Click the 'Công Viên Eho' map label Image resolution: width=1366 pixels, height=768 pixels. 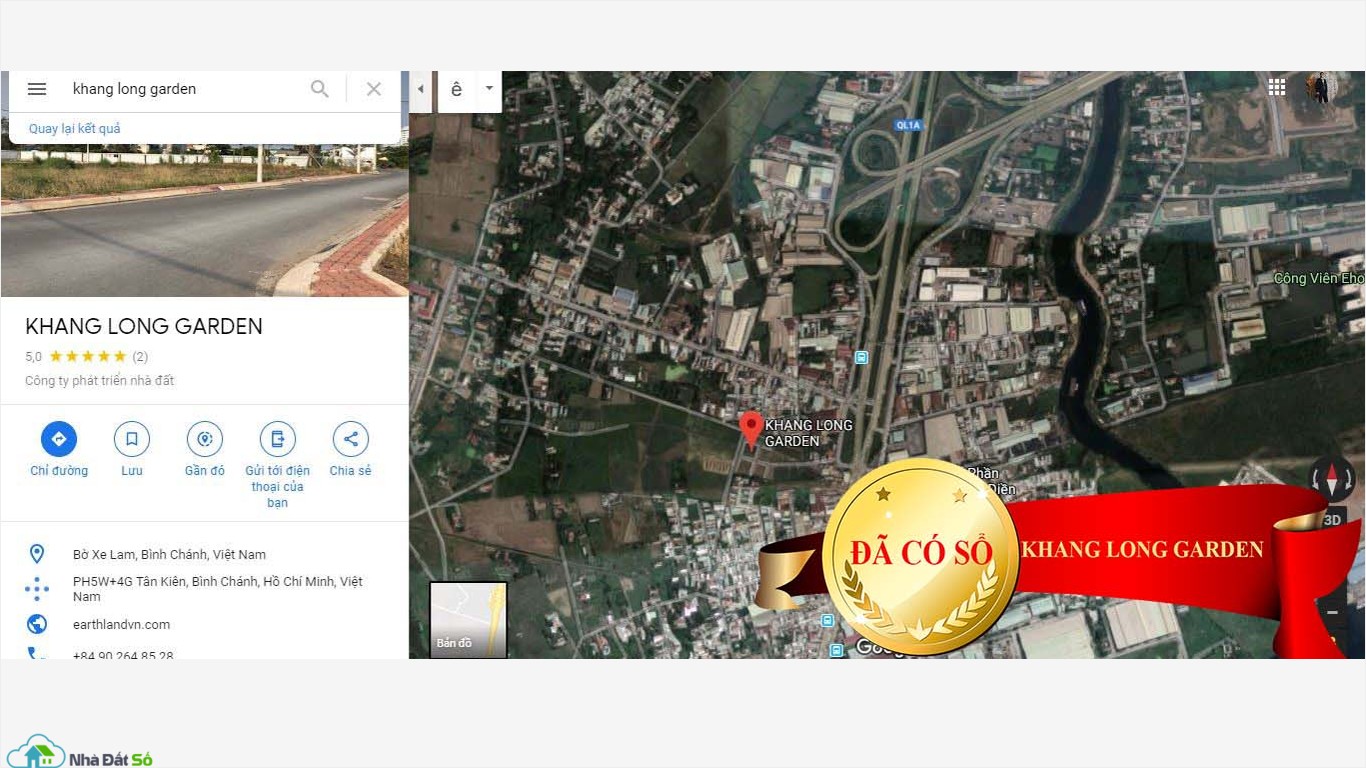[x=1319, y=279]
